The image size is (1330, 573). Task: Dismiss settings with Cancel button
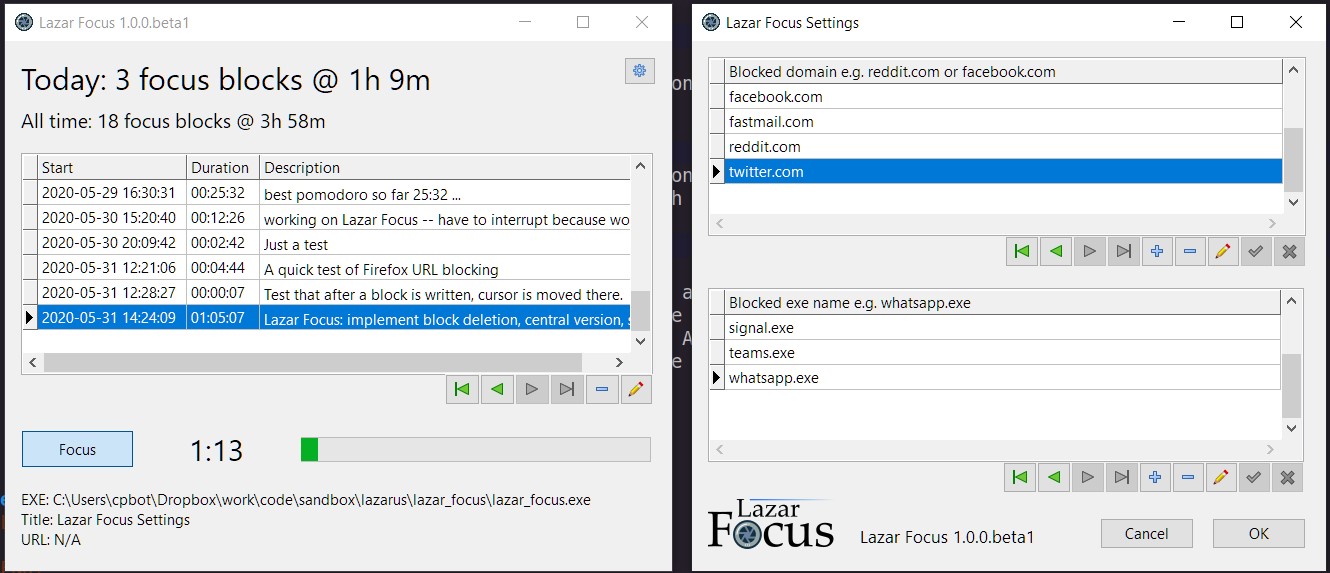(1146, 533)
